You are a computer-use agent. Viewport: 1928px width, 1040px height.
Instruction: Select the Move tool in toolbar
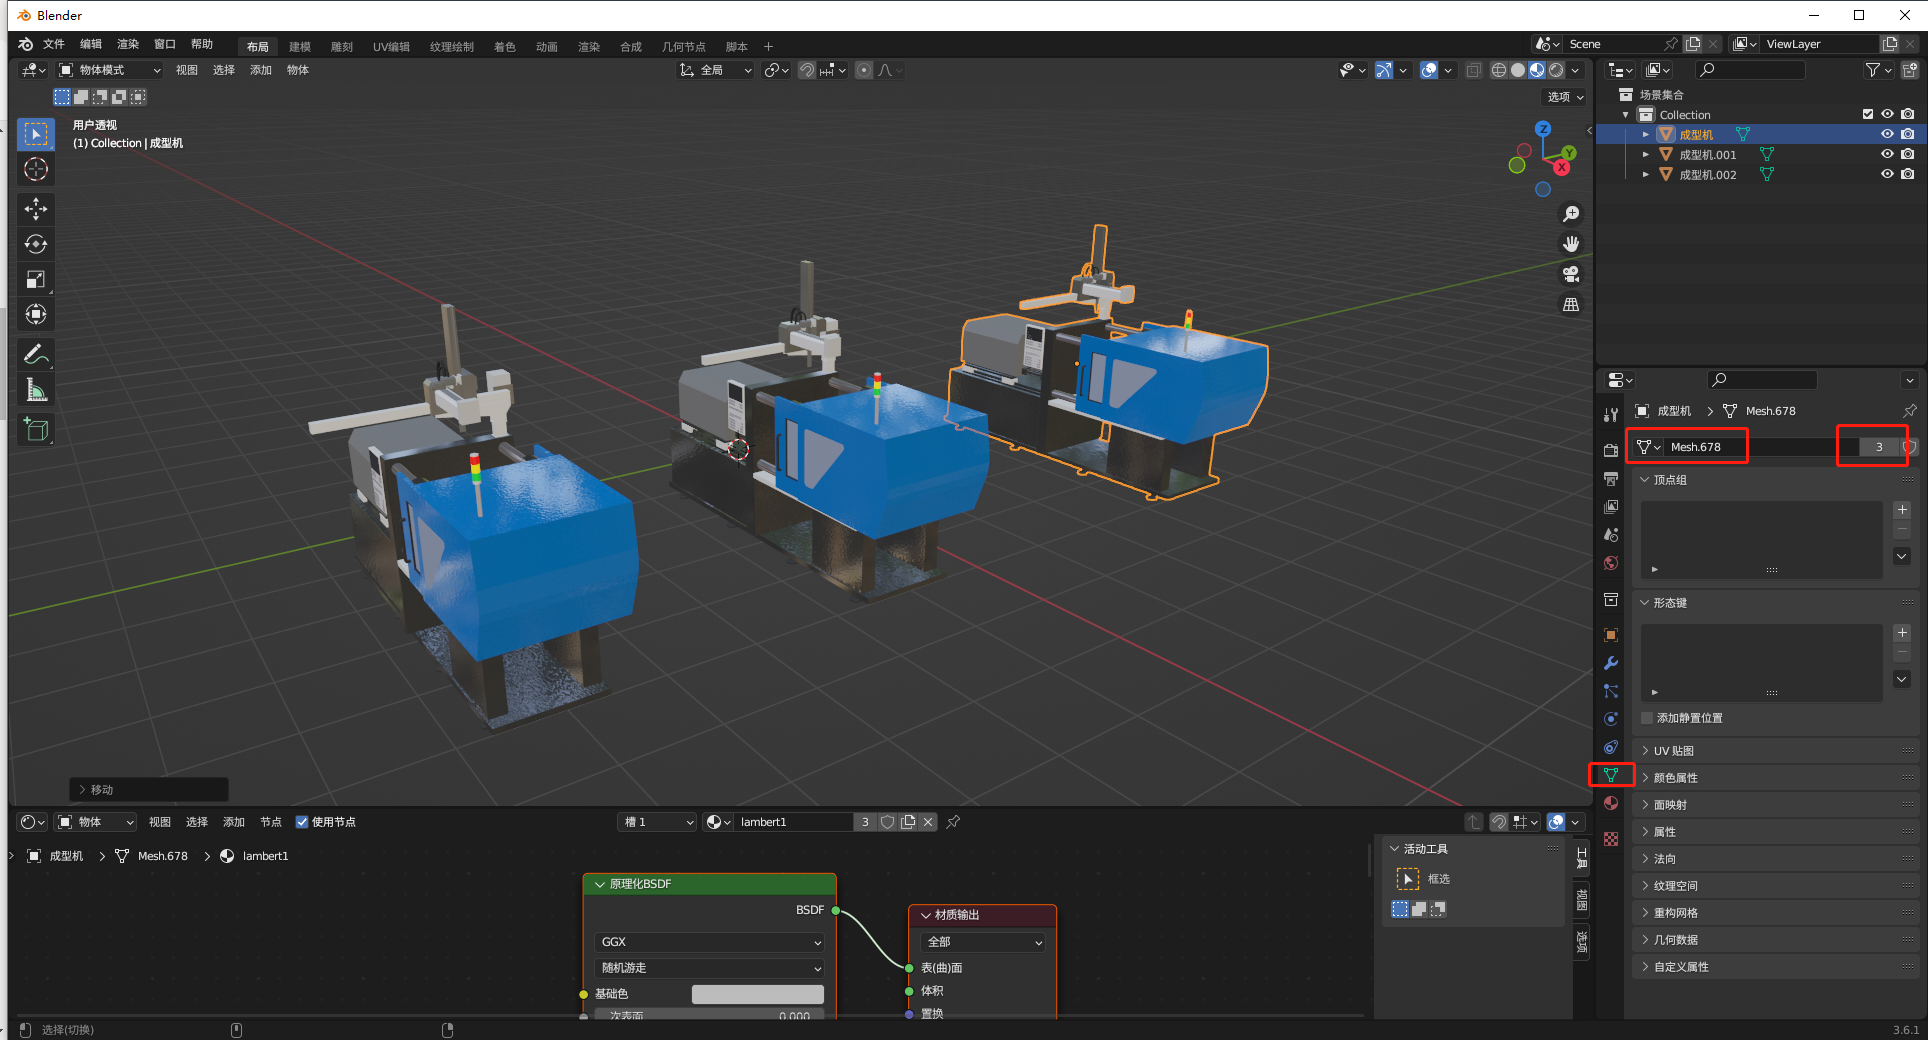click(36, 208)
